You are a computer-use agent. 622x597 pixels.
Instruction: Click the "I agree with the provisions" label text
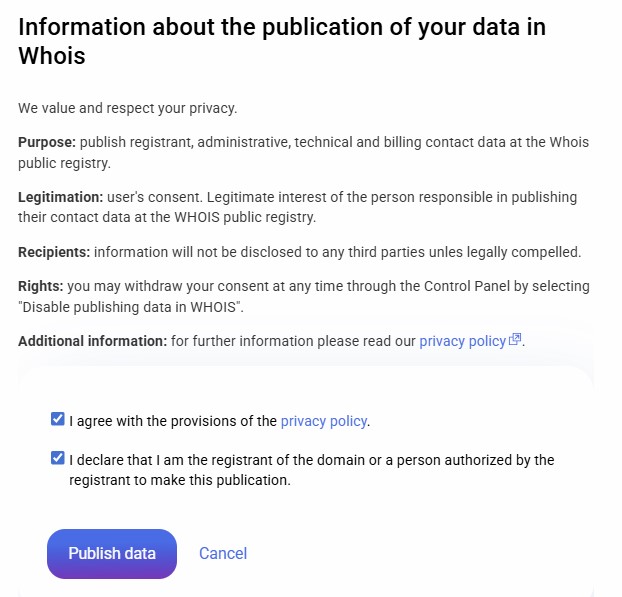[173, 421]
